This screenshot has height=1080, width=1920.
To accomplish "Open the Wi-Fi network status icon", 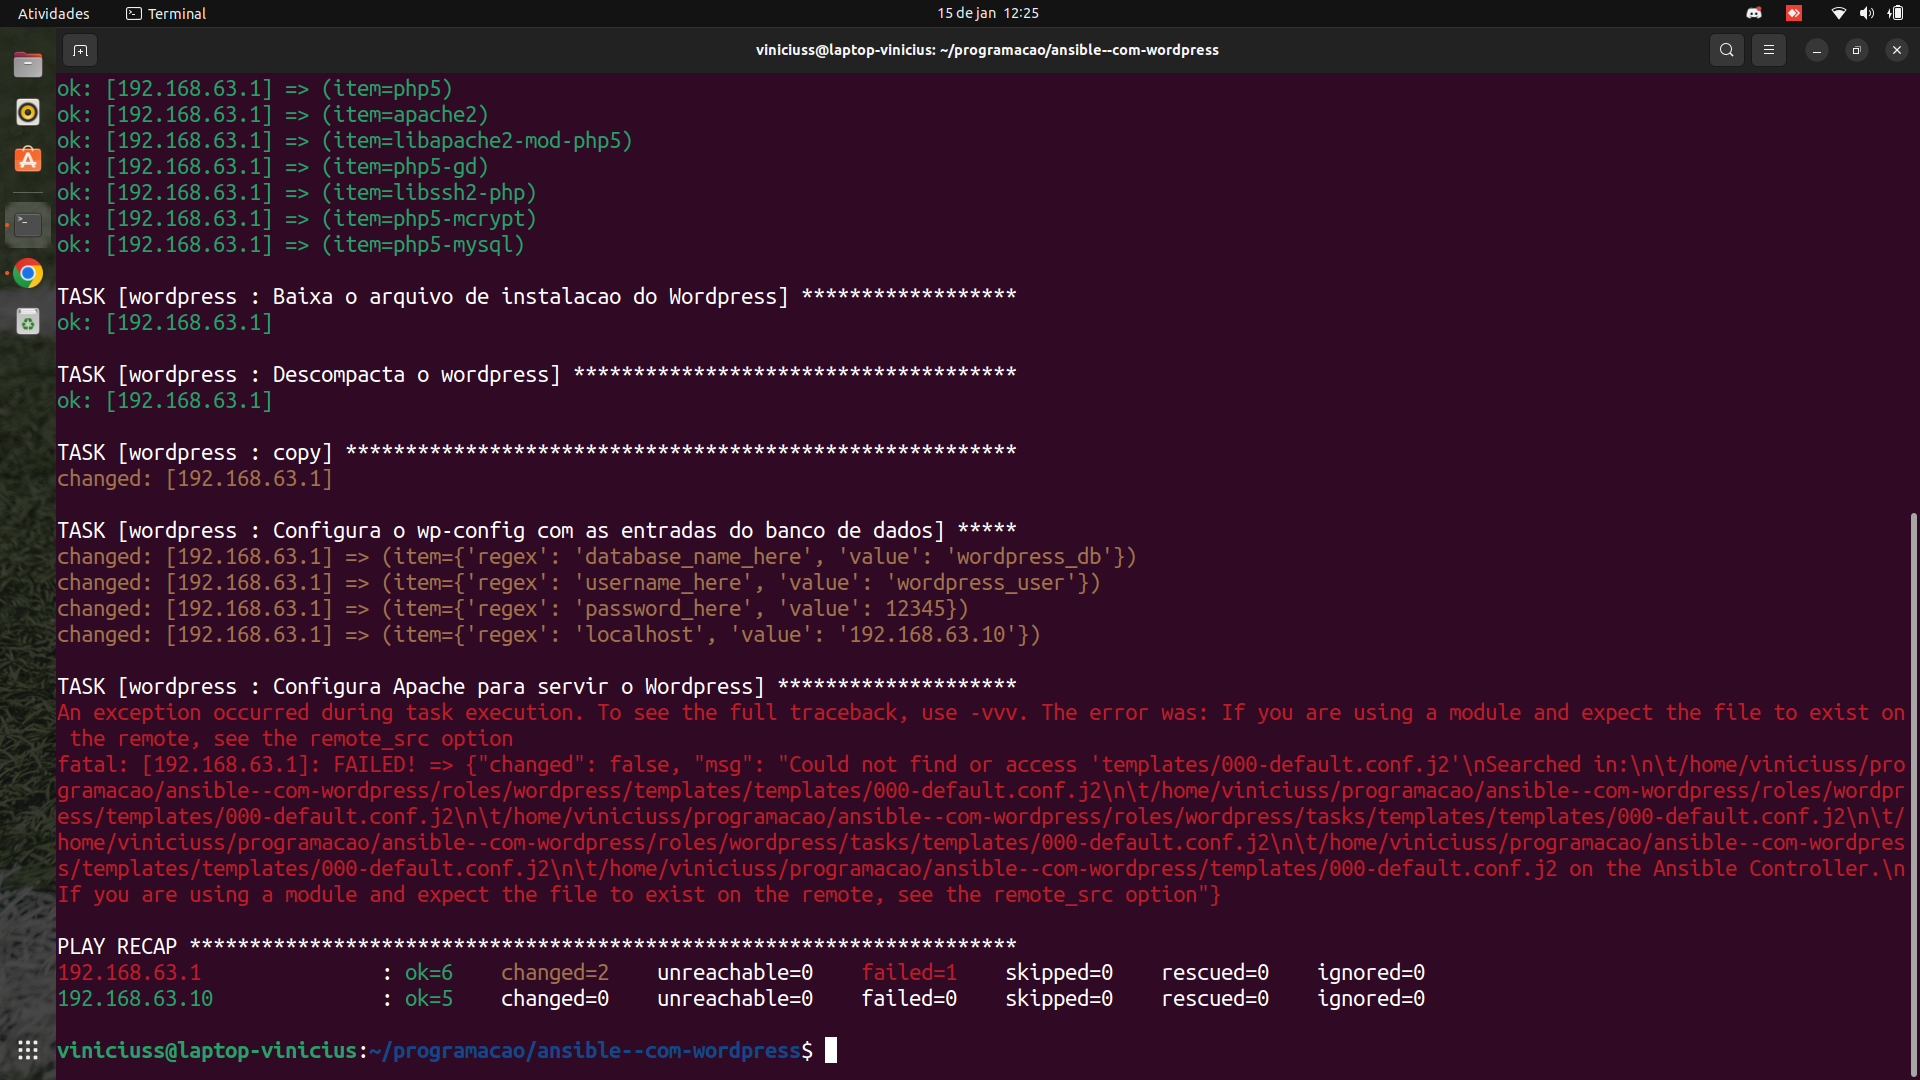I will pyautogui.click(x=1838, y=13).
